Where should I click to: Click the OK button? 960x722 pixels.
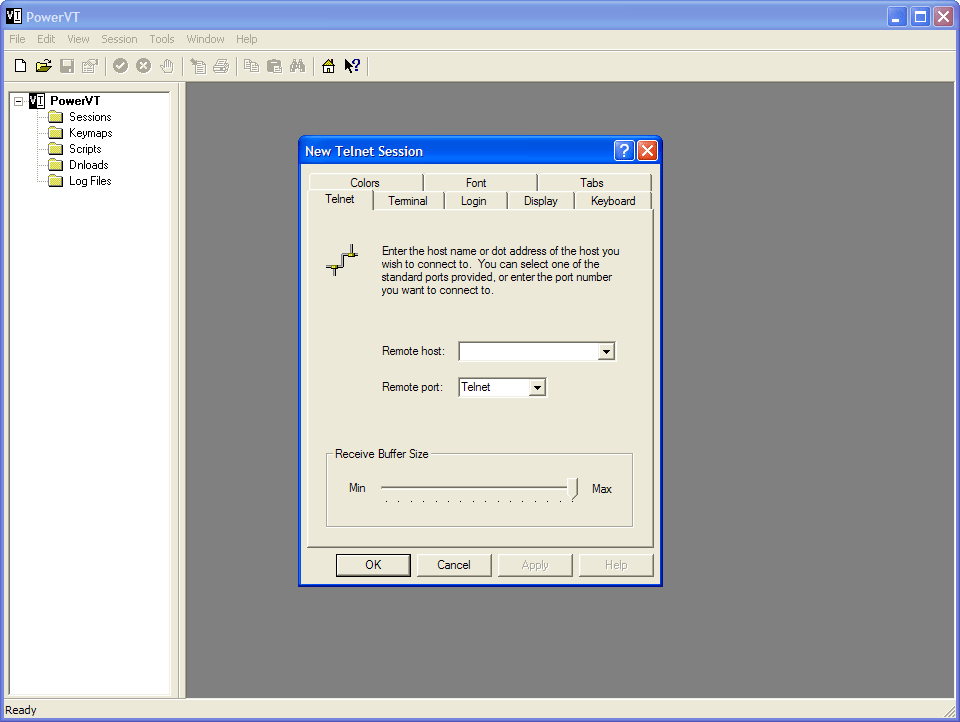point(373,564)
